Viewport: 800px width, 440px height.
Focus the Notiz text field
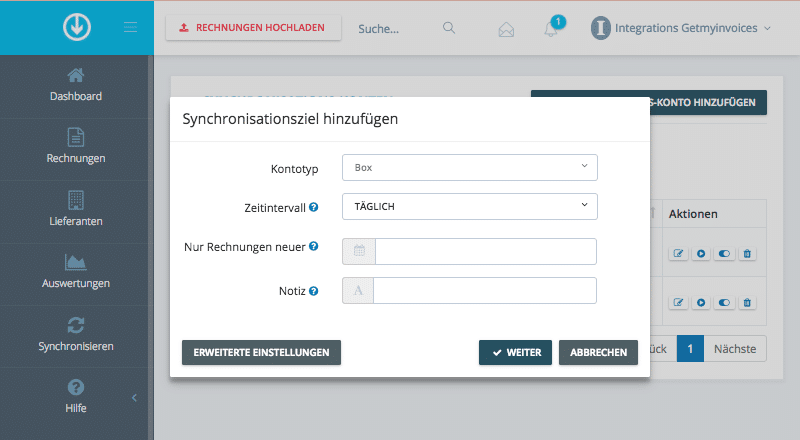pyautogui.click(x=485, y=290)
